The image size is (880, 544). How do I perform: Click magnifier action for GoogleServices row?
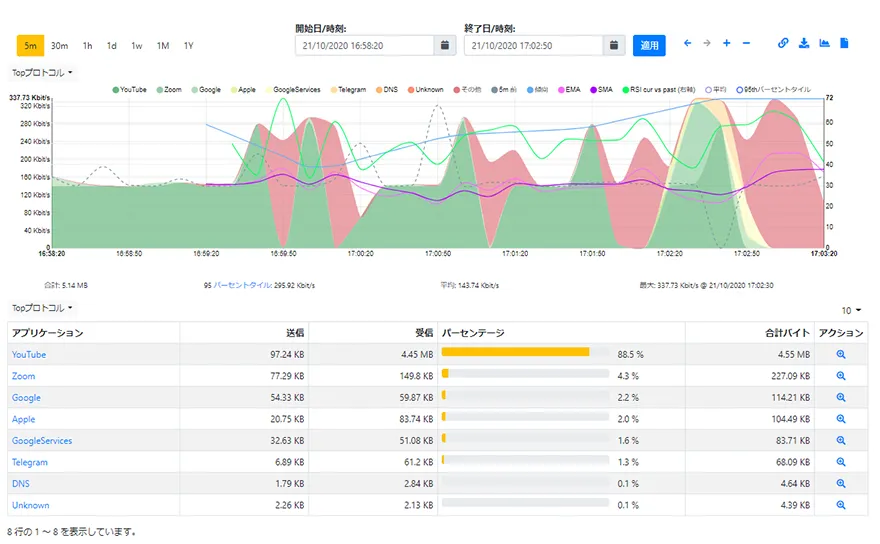(841, 441)
